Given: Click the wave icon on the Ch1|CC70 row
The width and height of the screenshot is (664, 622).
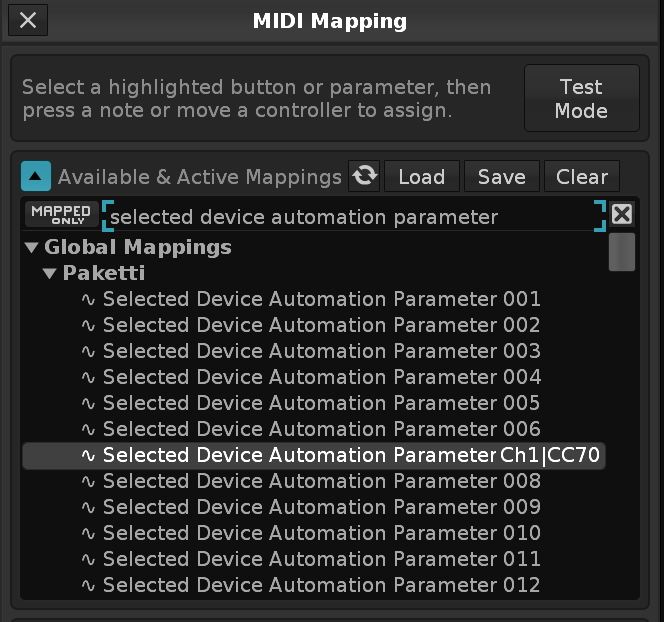Looking at the screenshot, I should point(88,455).
